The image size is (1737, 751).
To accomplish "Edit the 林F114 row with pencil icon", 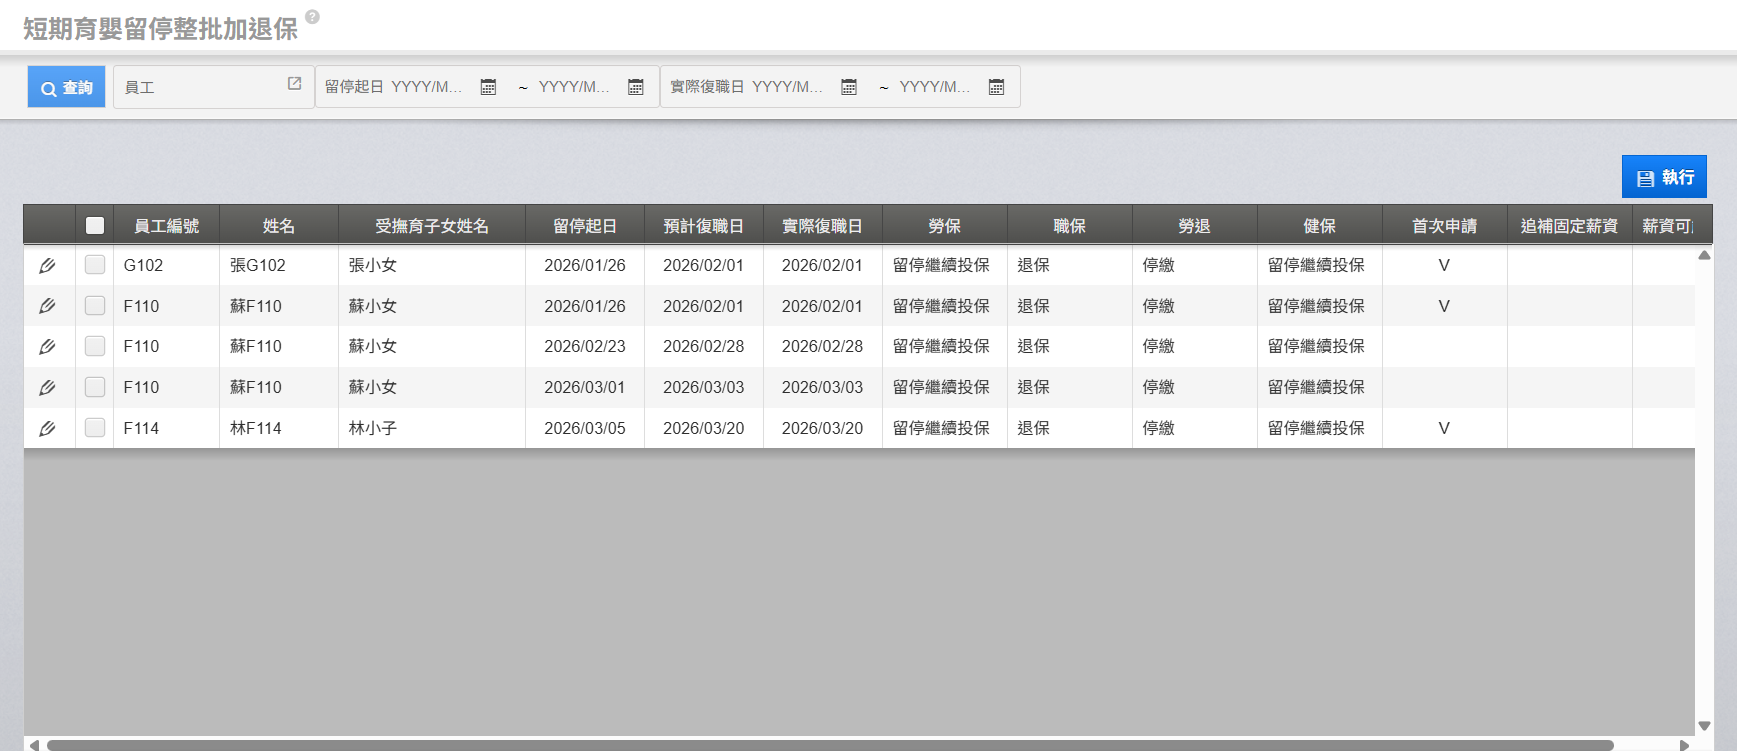I will point(47,429).
